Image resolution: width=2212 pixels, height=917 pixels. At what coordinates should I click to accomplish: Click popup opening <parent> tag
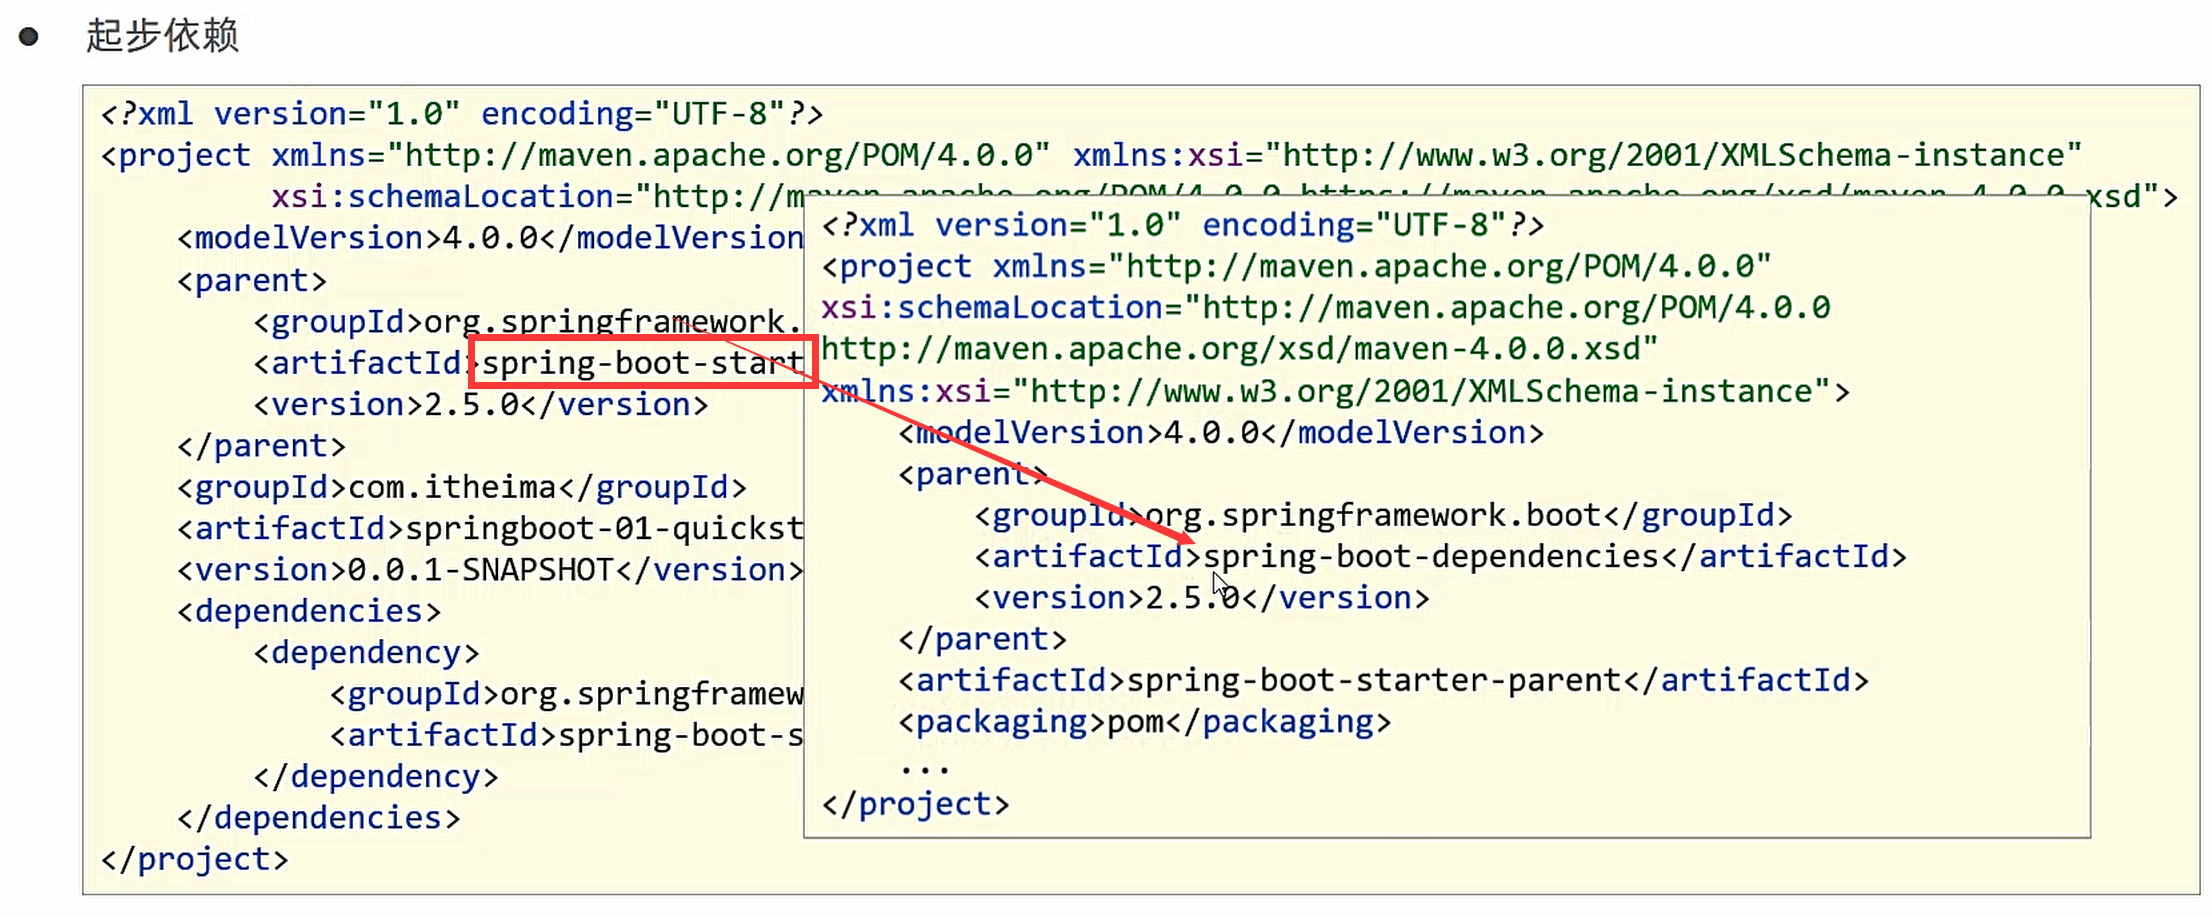(x=973, y=474)
